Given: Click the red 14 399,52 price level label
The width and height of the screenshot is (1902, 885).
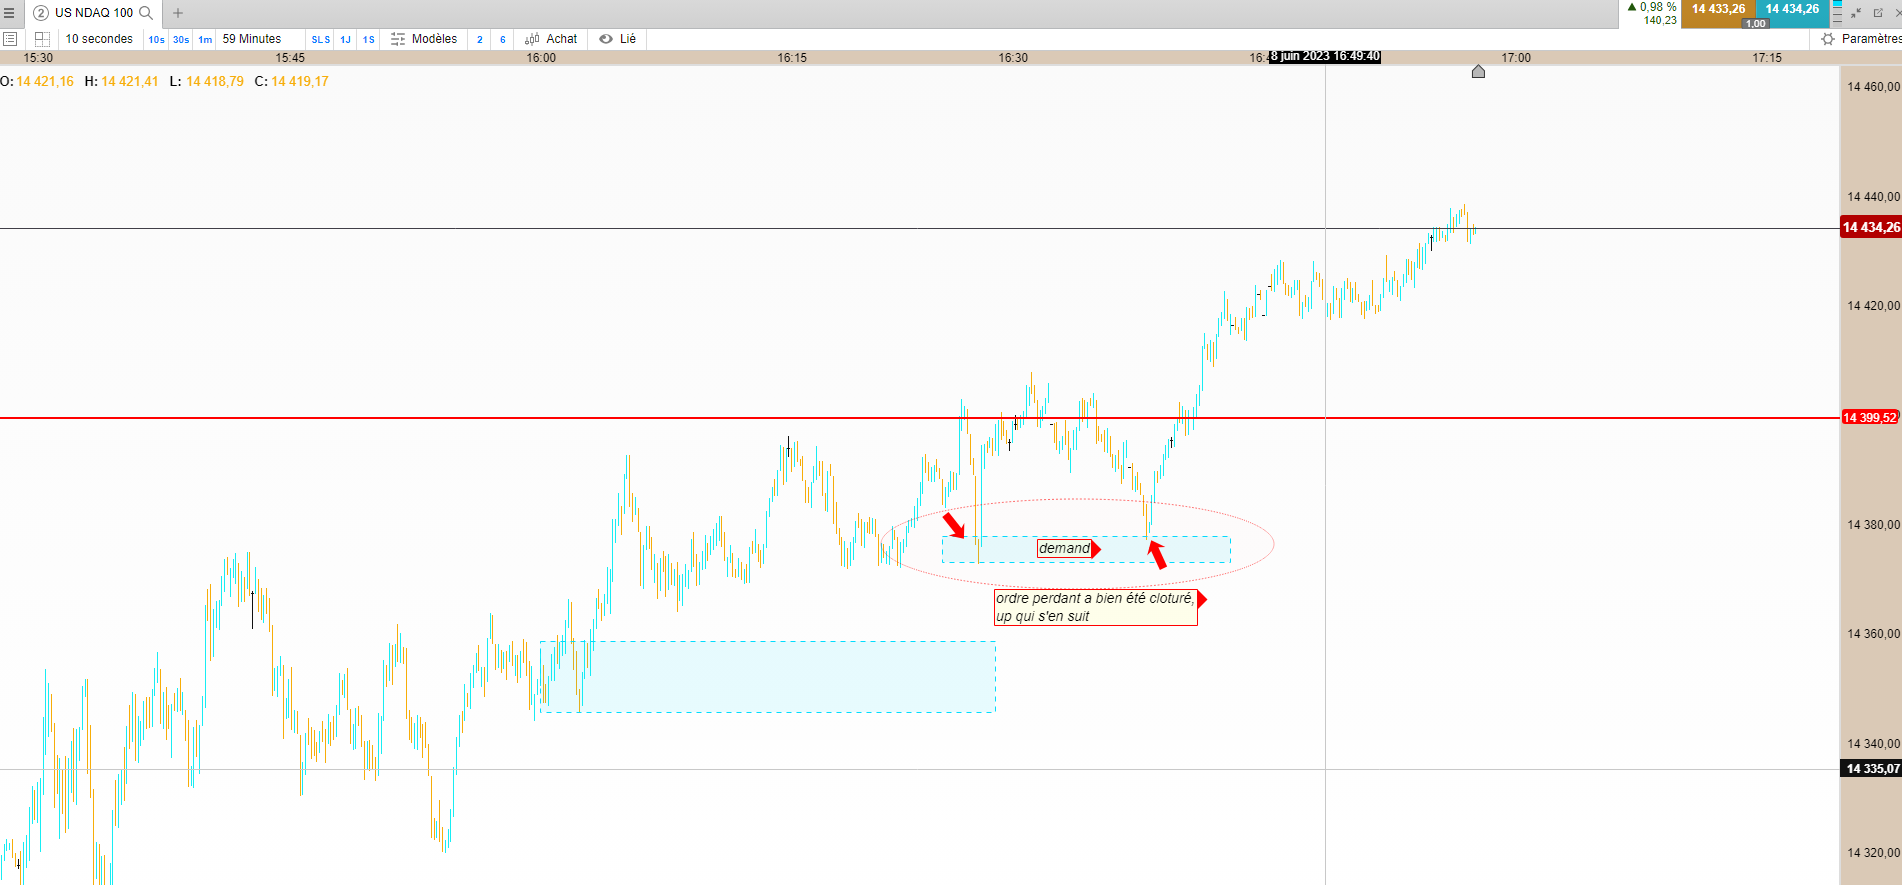Looking at the screenshot, I should pos(1871,418).
